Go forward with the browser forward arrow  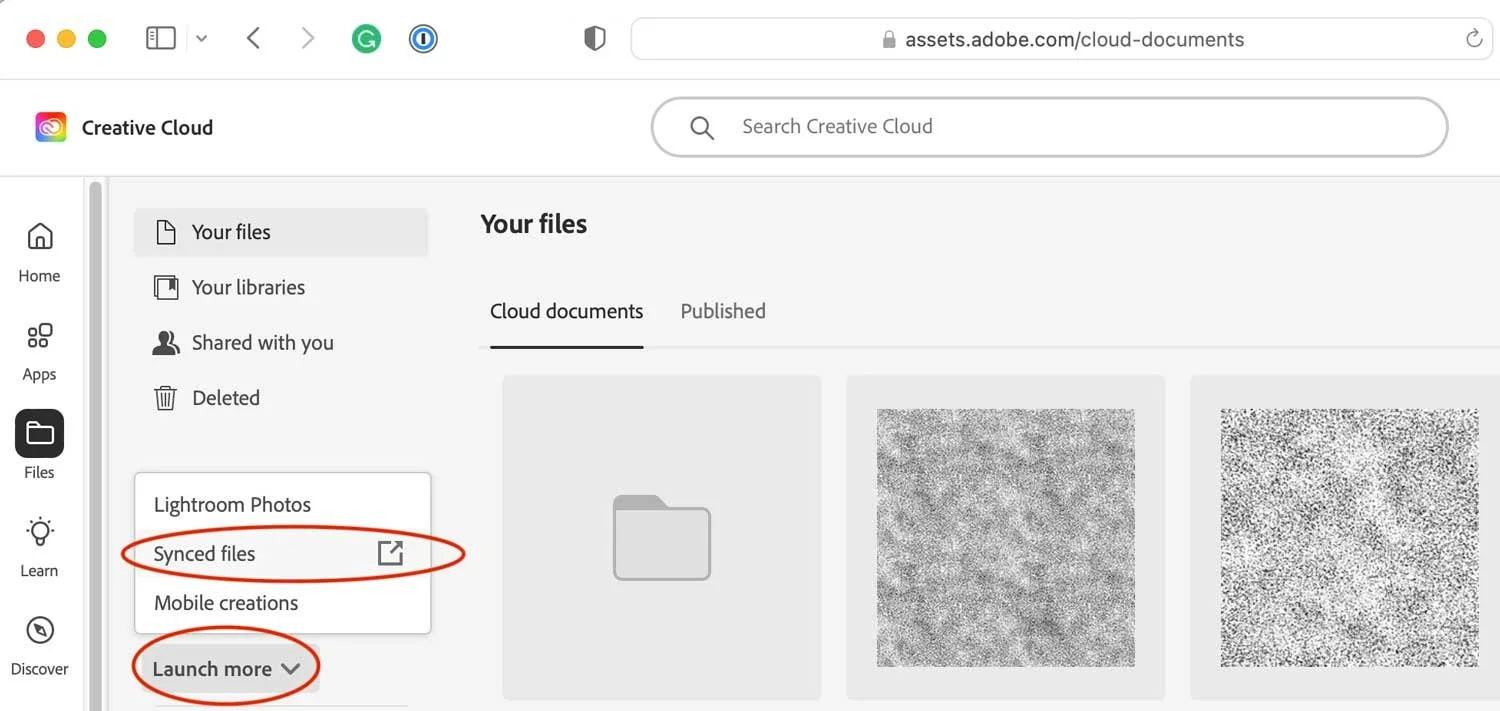308,39
